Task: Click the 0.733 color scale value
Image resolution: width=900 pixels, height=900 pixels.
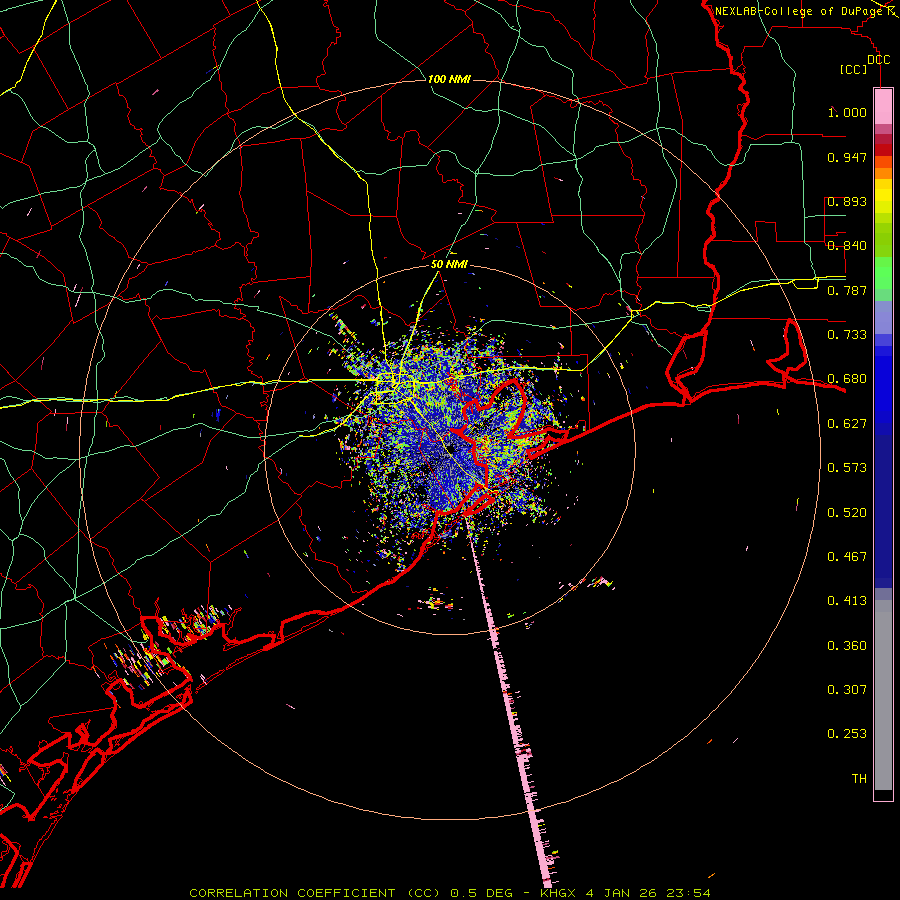Action: click(x=847, y=335)
